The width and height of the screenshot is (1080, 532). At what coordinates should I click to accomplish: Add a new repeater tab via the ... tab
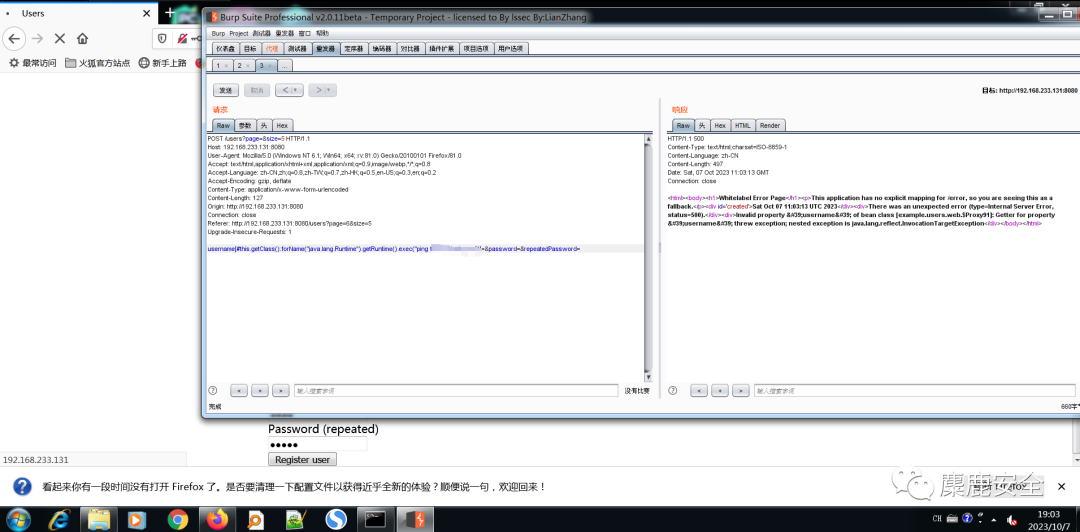pos(284,65)
